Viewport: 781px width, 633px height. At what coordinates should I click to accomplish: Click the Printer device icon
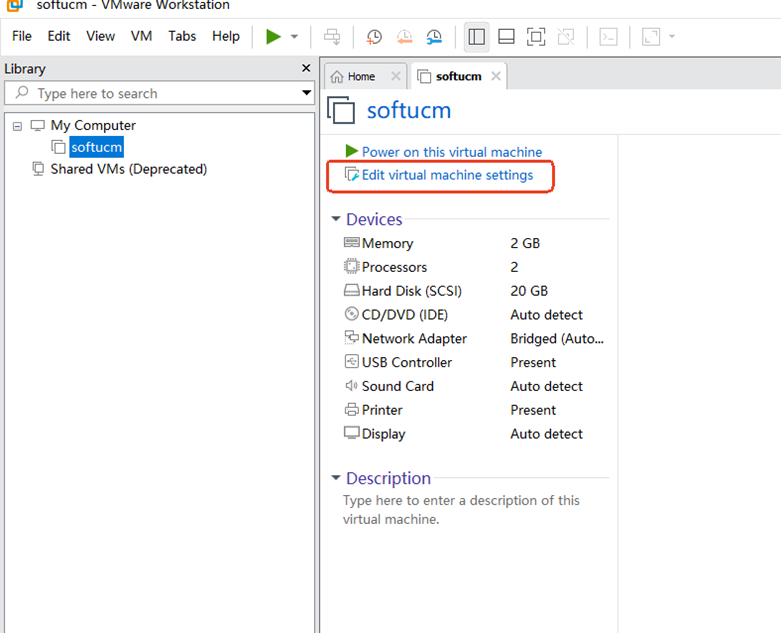point(351,409)
